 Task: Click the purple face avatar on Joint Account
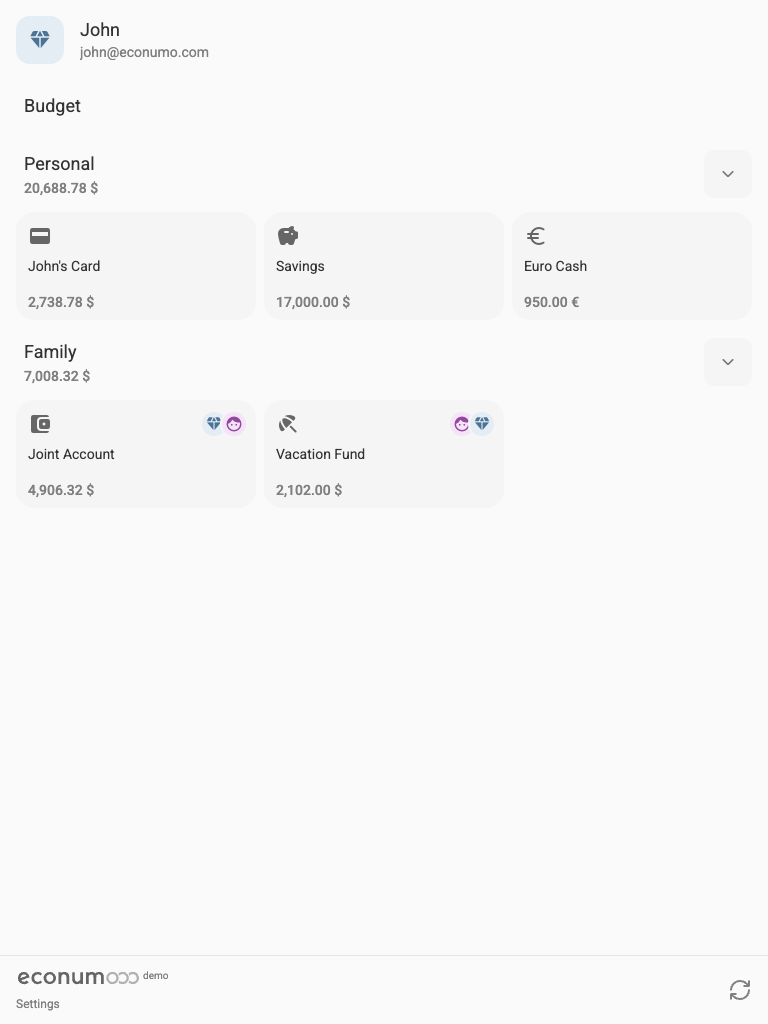click(234, 424)
